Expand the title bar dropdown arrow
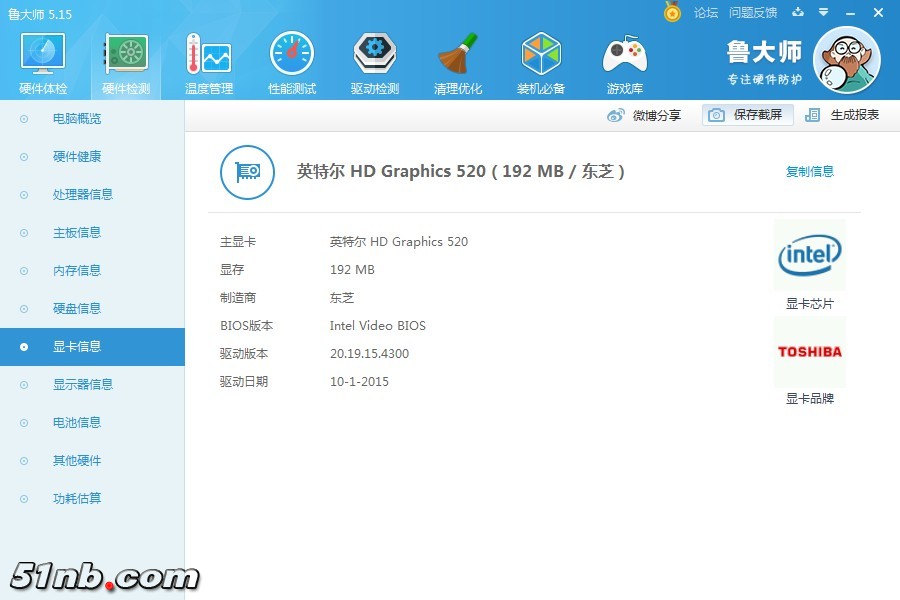The image size is (900, 600). coord(822,13)
